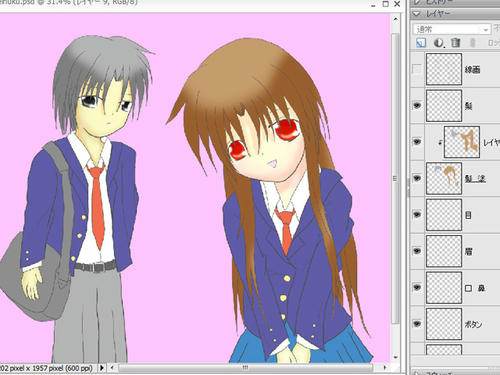Expand the ヒストリー panel
The image size is (500, 375).
(x=417, y=2)
